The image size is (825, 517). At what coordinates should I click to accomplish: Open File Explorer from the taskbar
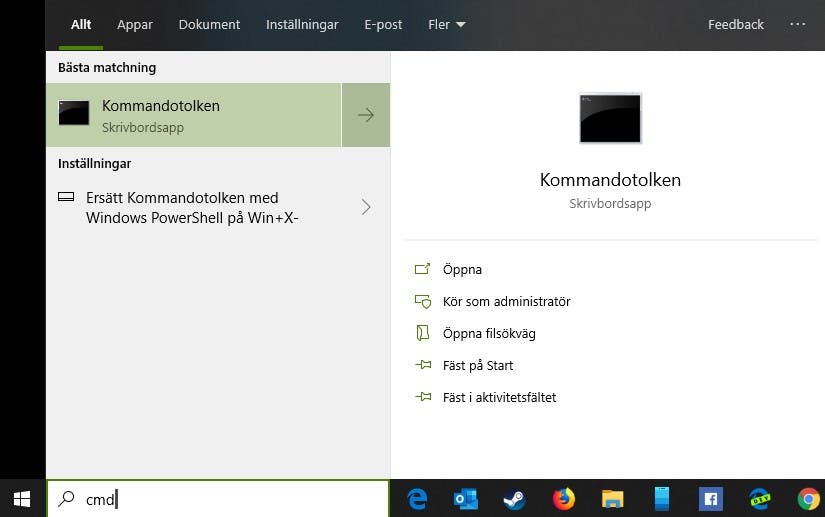pyautogui.click(x=613, y=499)
